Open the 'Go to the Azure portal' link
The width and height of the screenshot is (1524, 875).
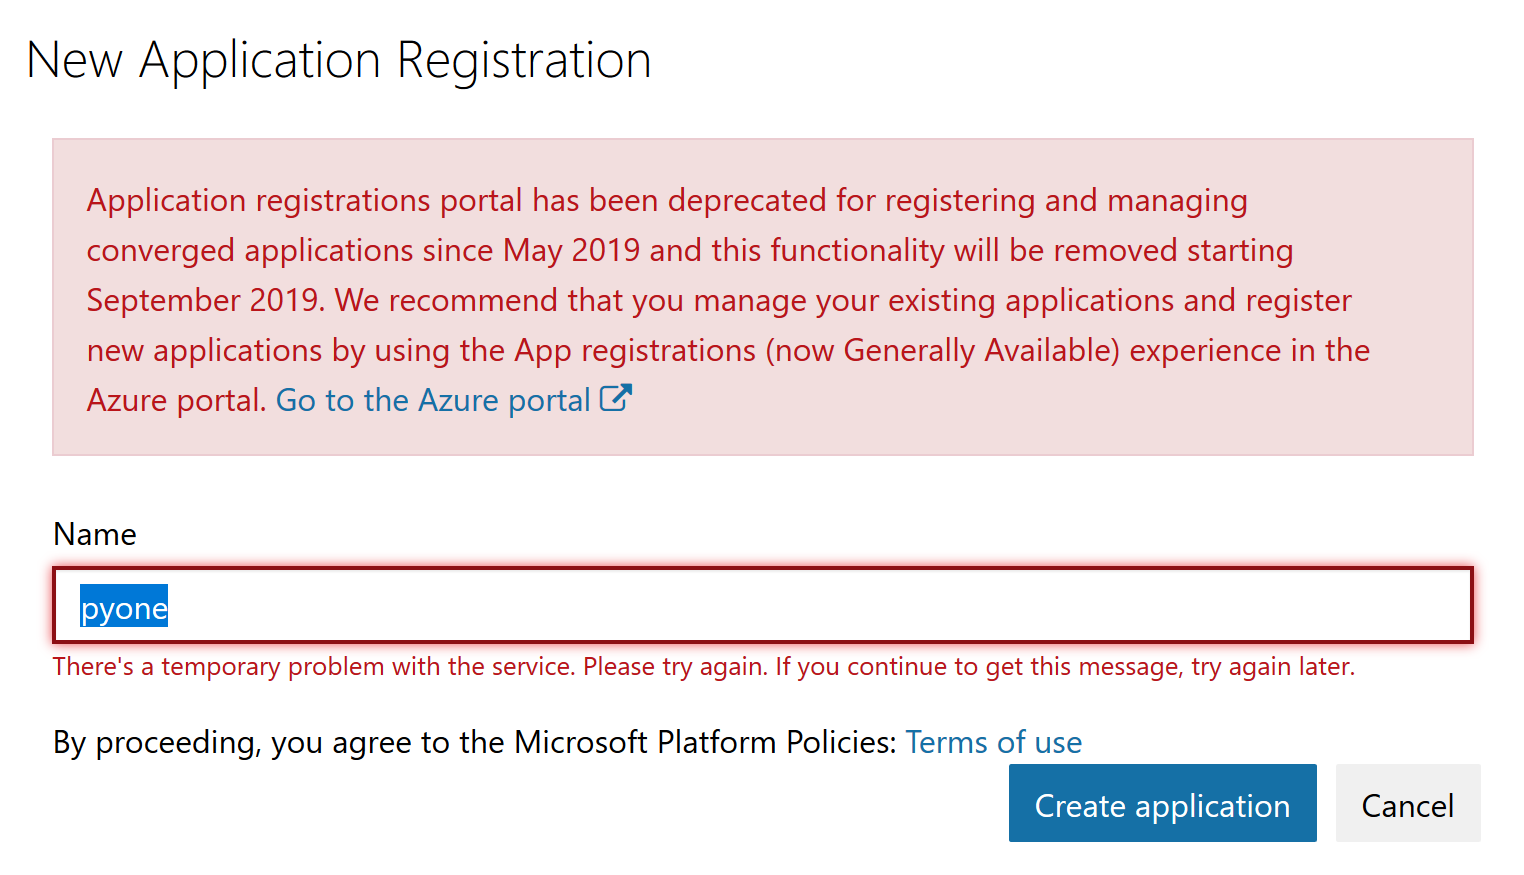[433, 401]
